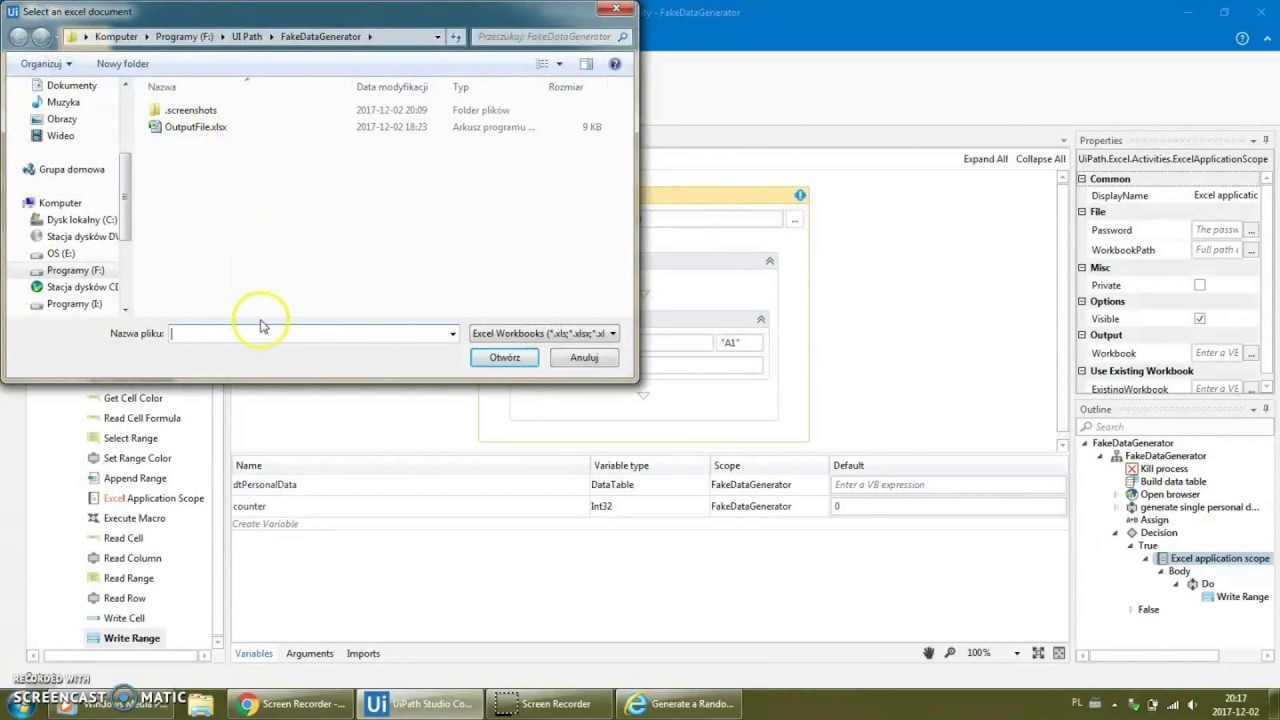Screen dimensions: 1280x720
Task: Click the pan hand tool icon
Action: 929,653
